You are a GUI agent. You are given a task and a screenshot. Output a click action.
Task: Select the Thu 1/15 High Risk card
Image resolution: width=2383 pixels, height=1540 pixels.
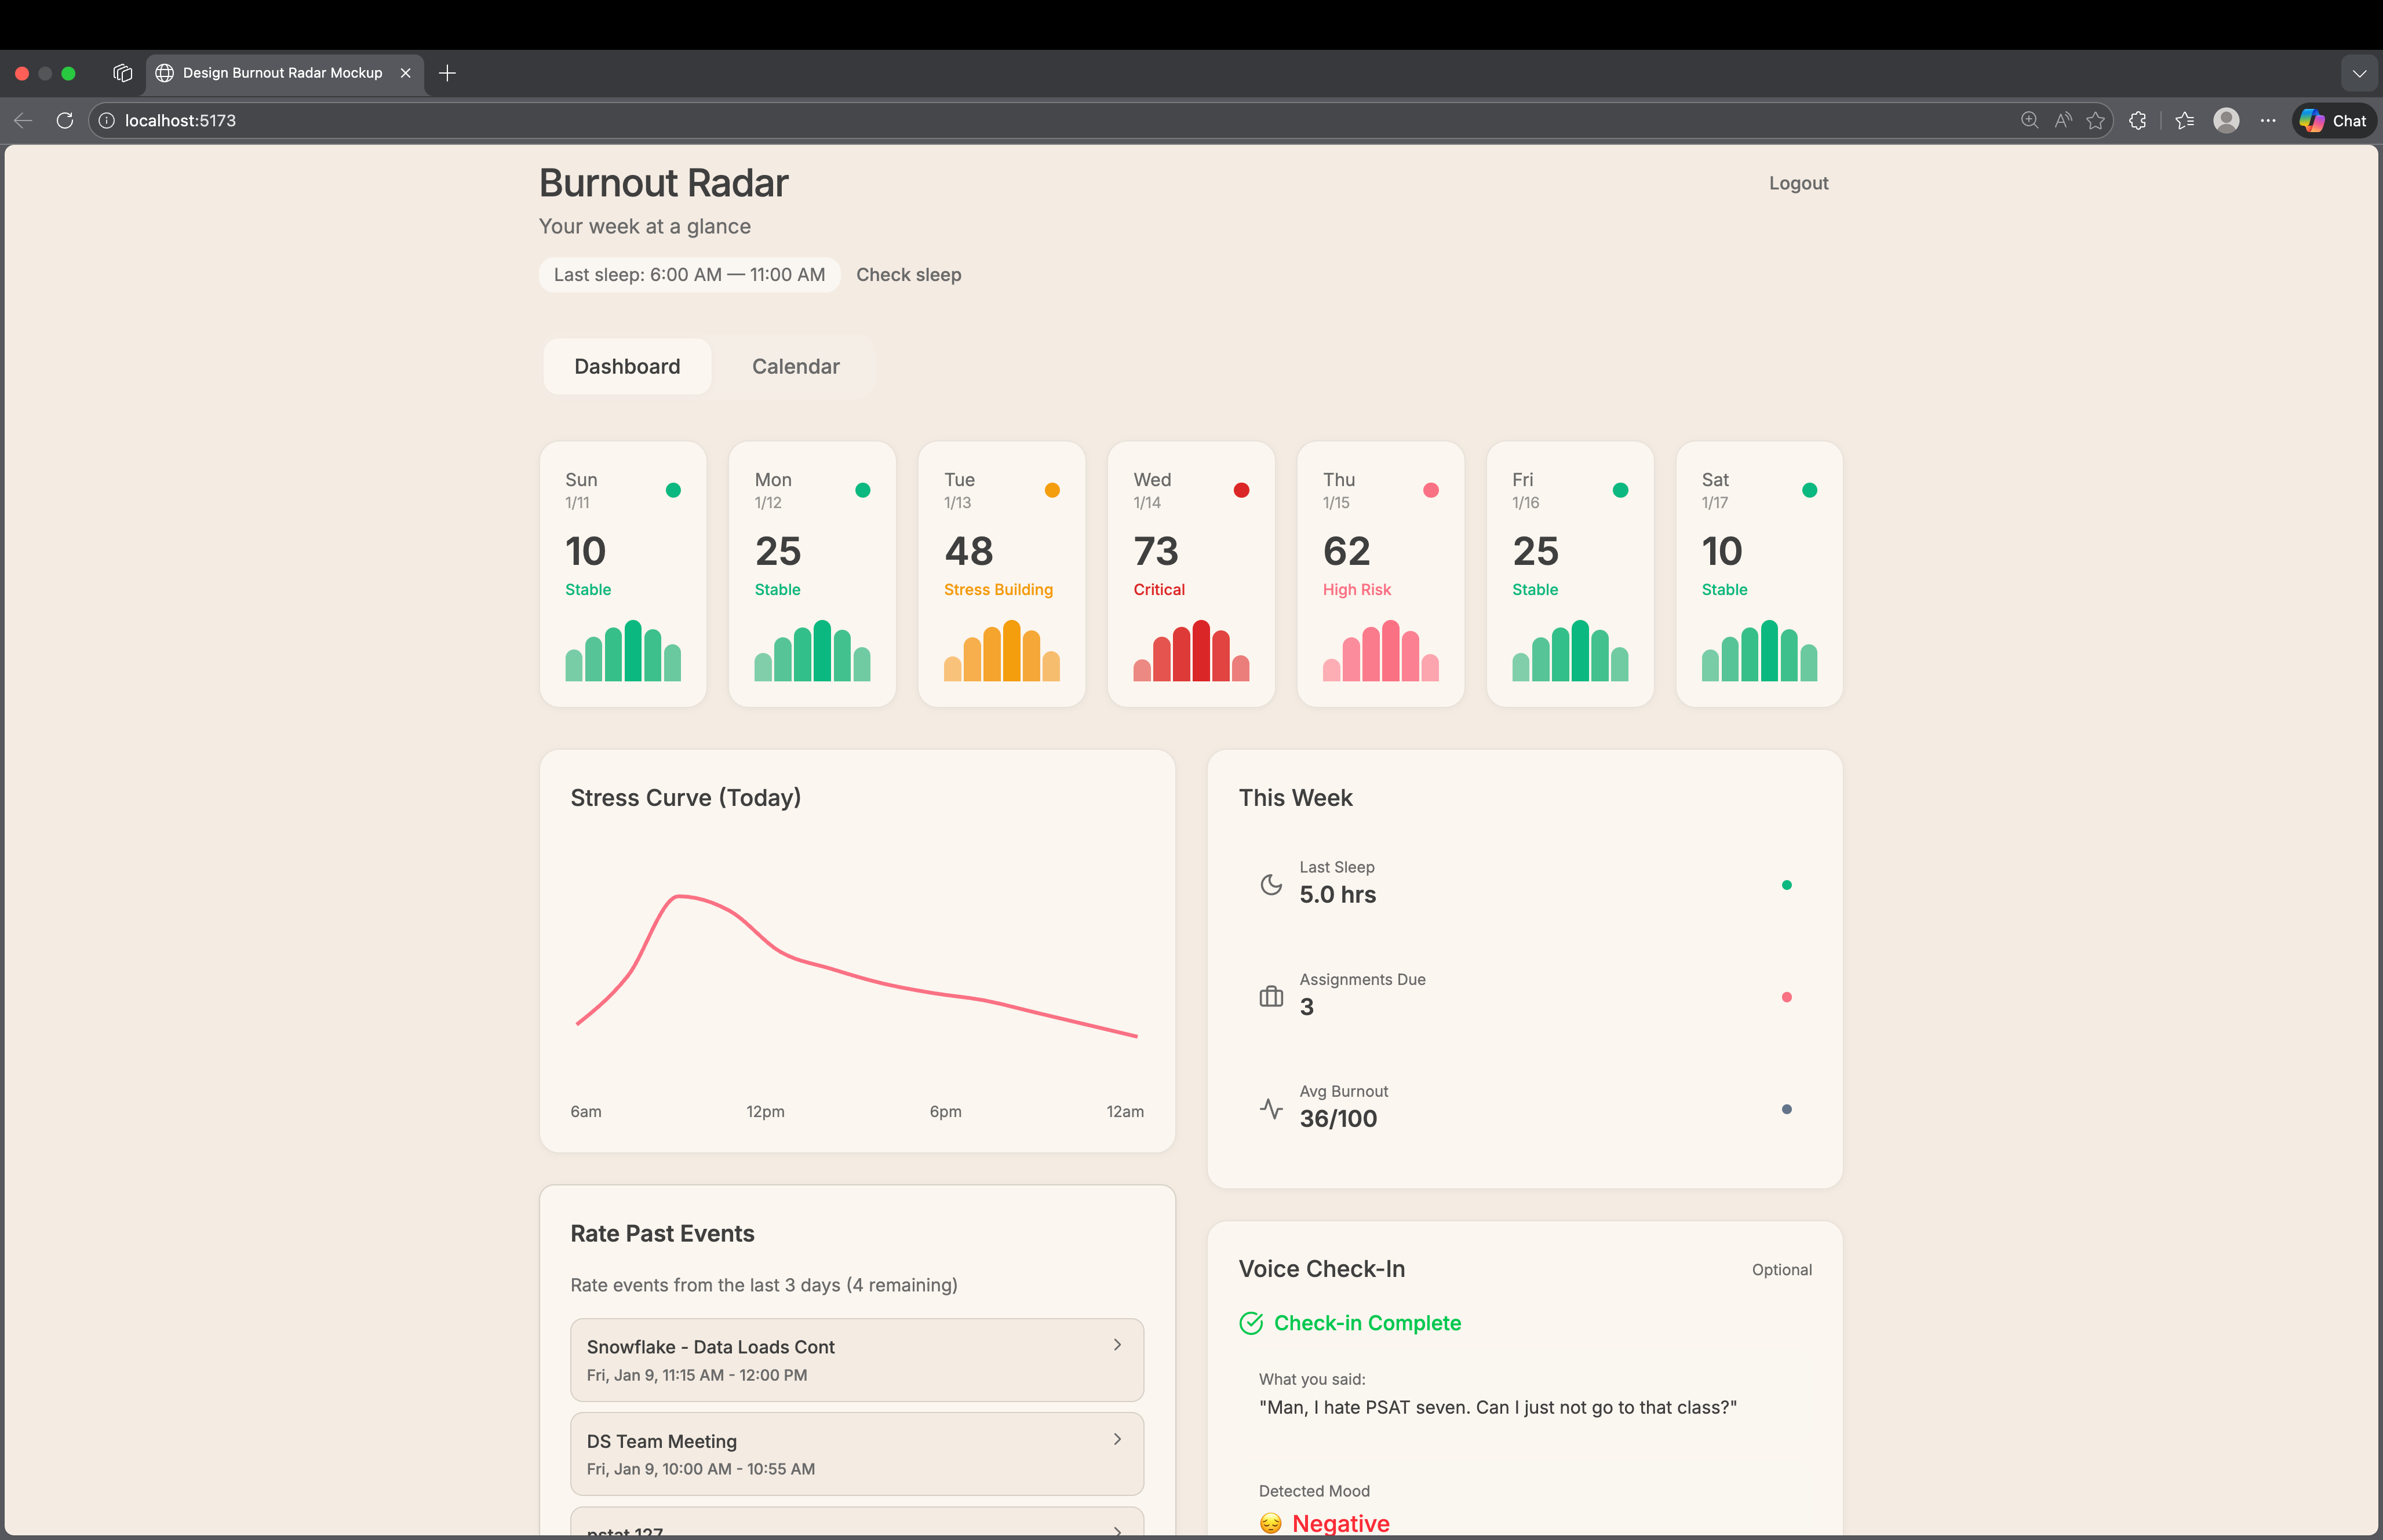[1380, 574]
